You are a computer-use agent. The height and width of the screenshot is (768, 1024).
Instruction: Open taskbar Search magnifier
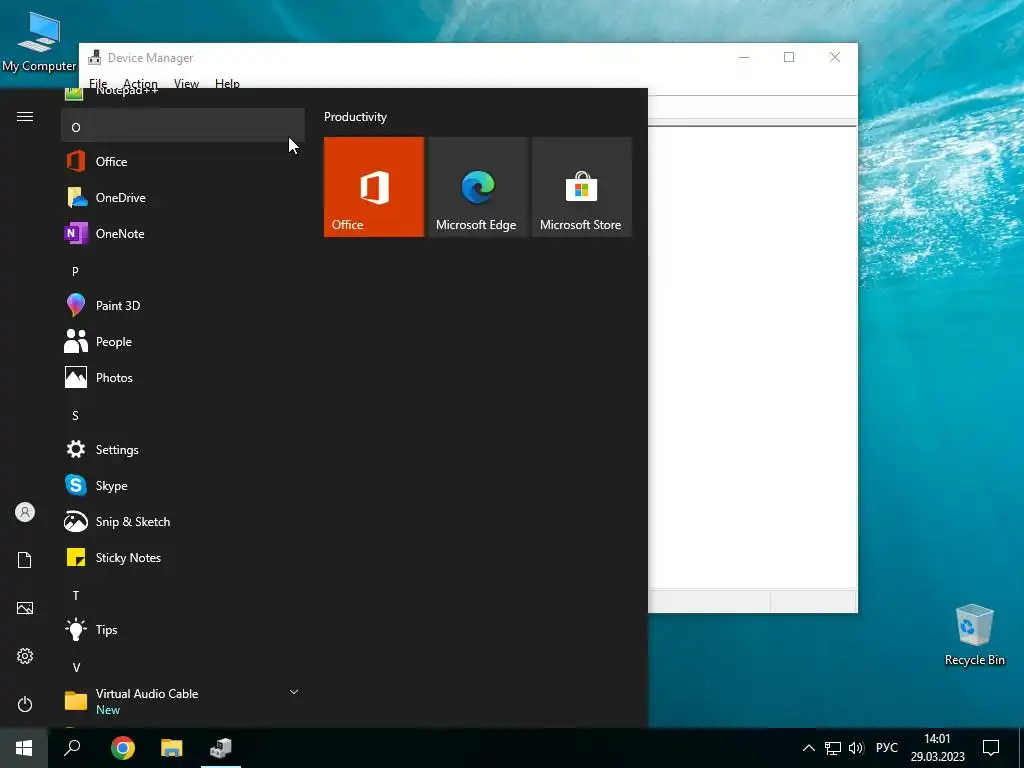tap(72, 748)
